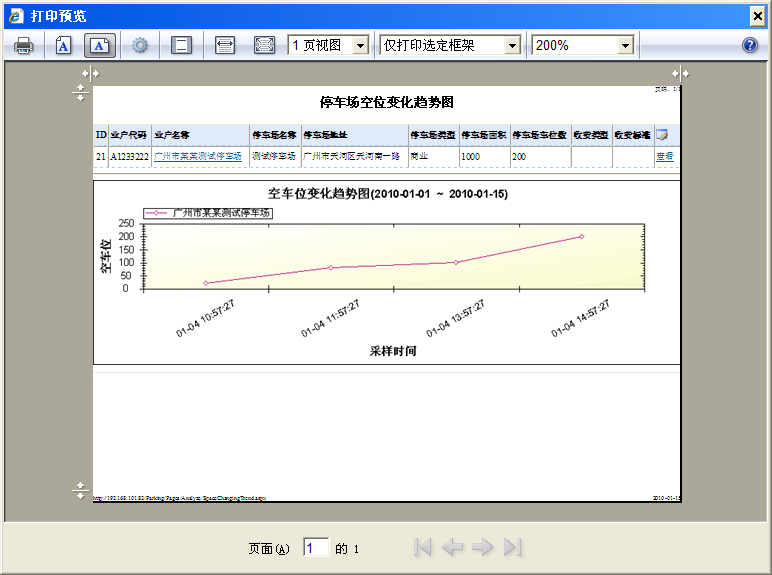The width and height of the screenshot is (772, 575).
Task: Click the axis label 01-04 14:57:27
Action: 580,318
